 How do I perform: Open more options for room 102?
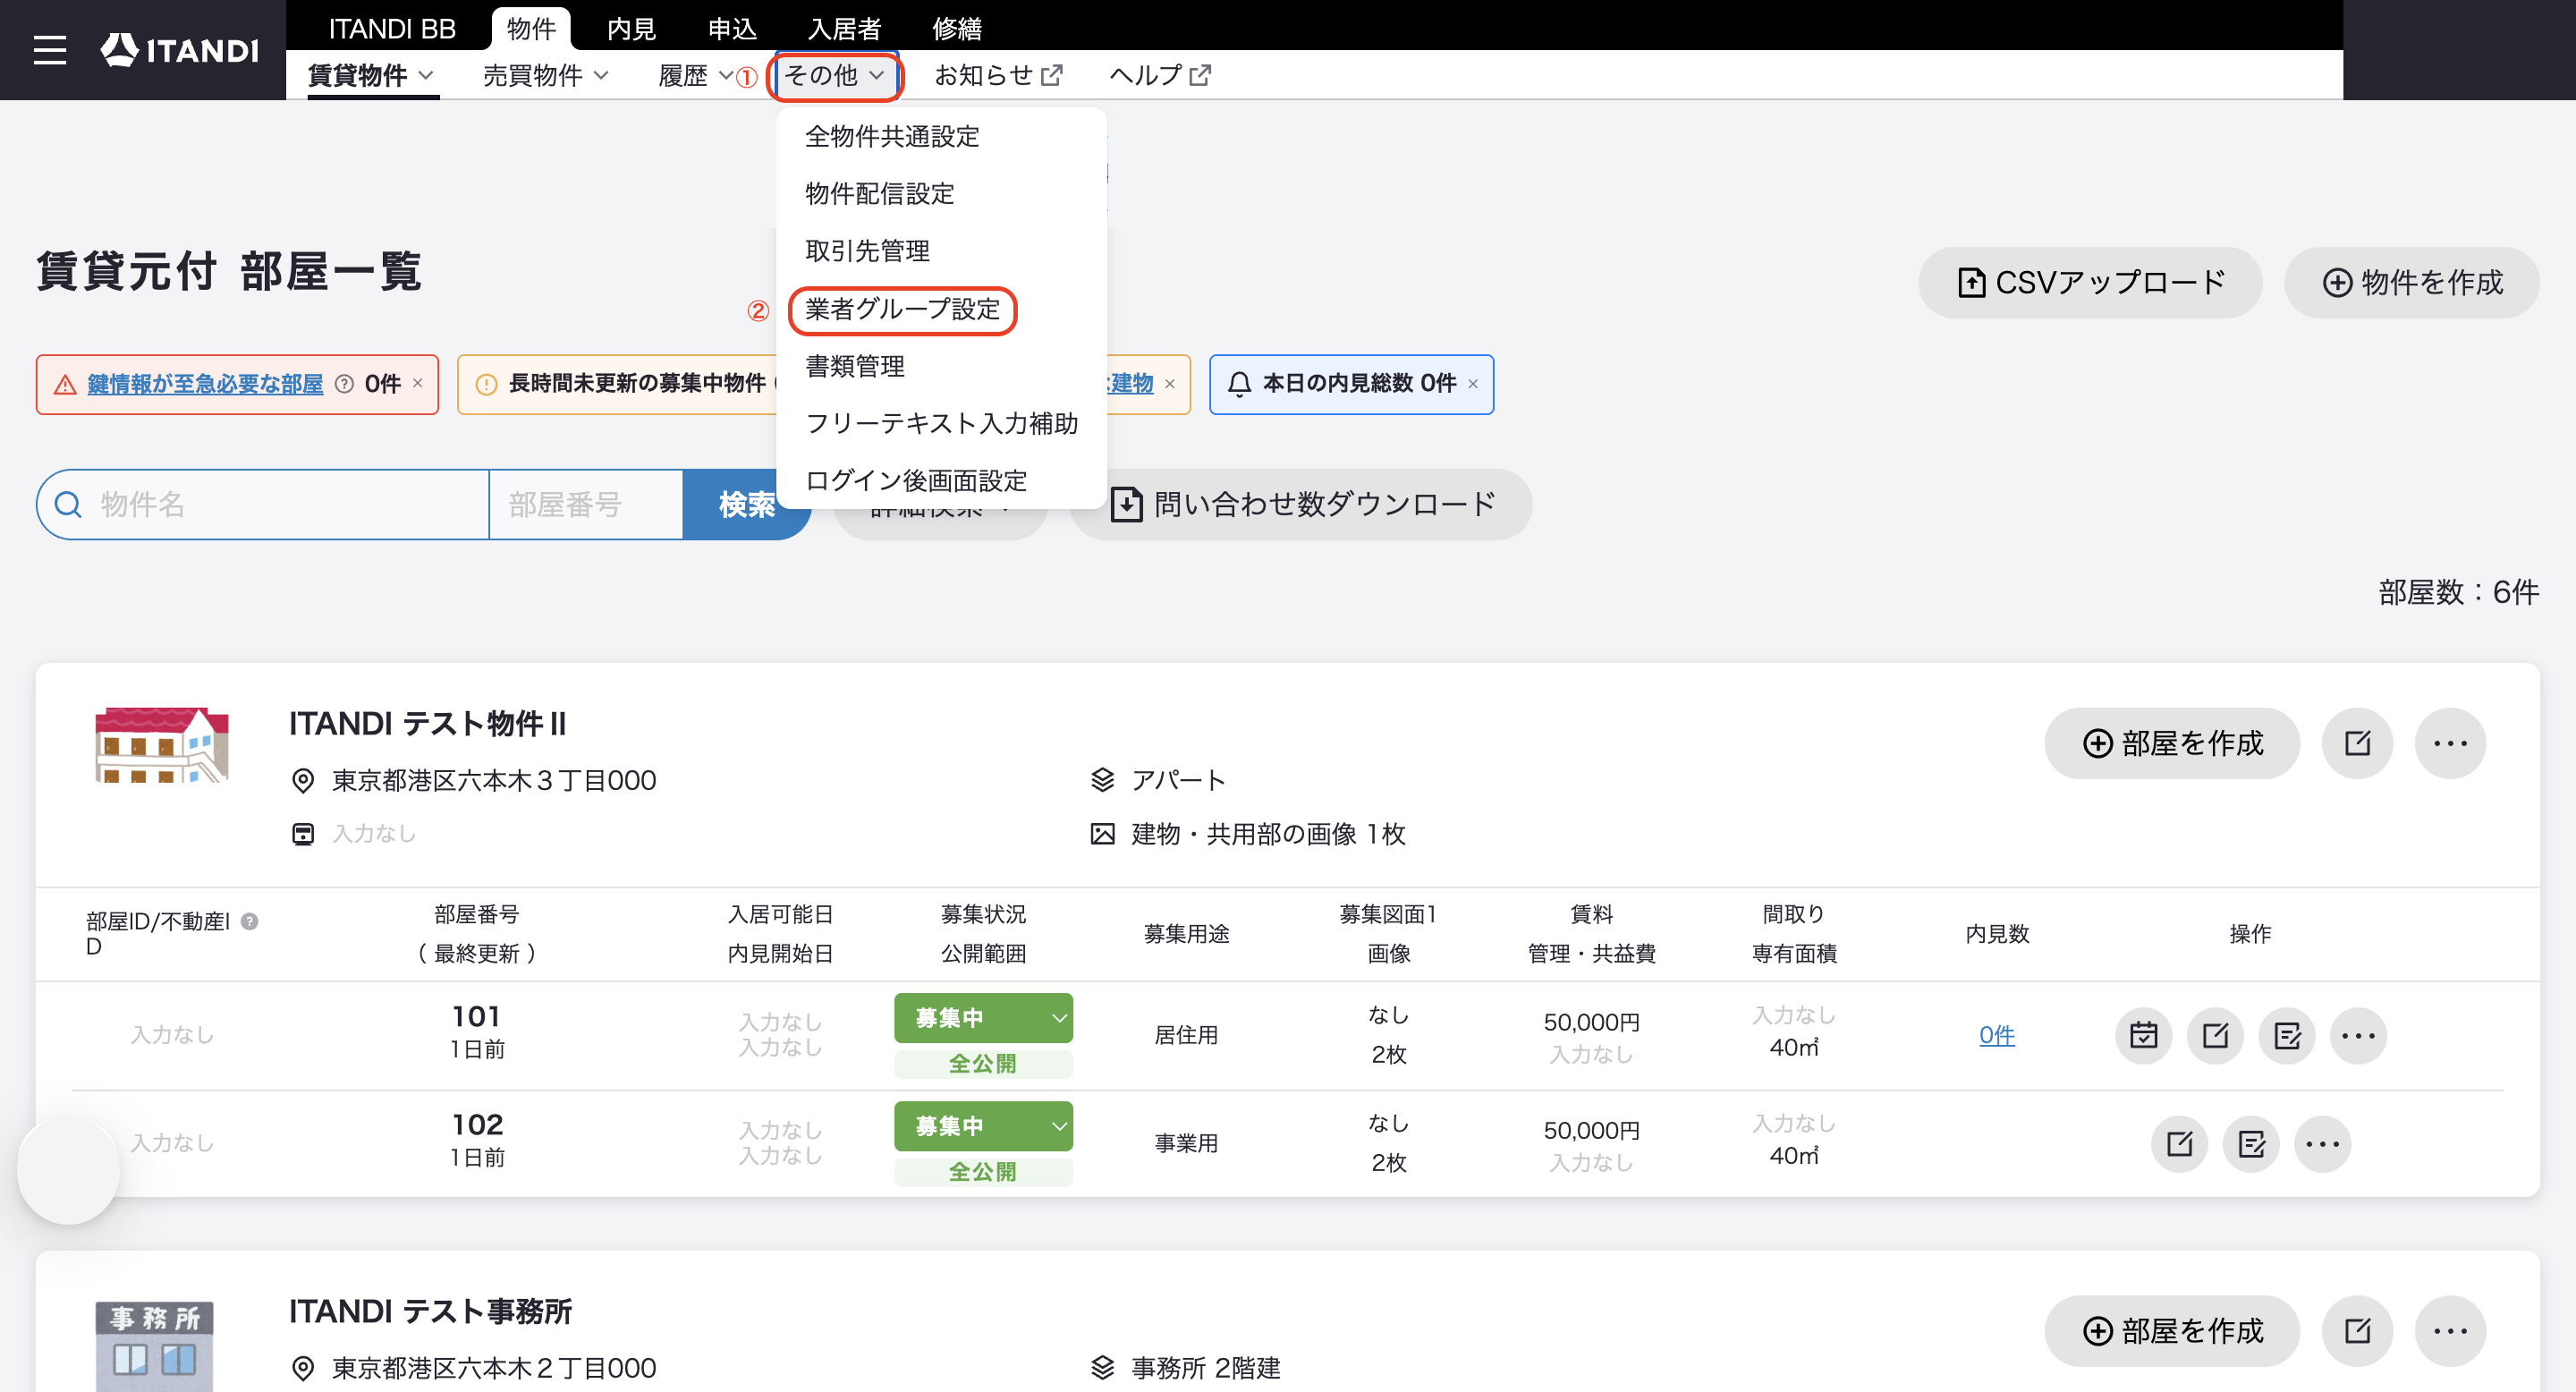pos(2323,1143)
